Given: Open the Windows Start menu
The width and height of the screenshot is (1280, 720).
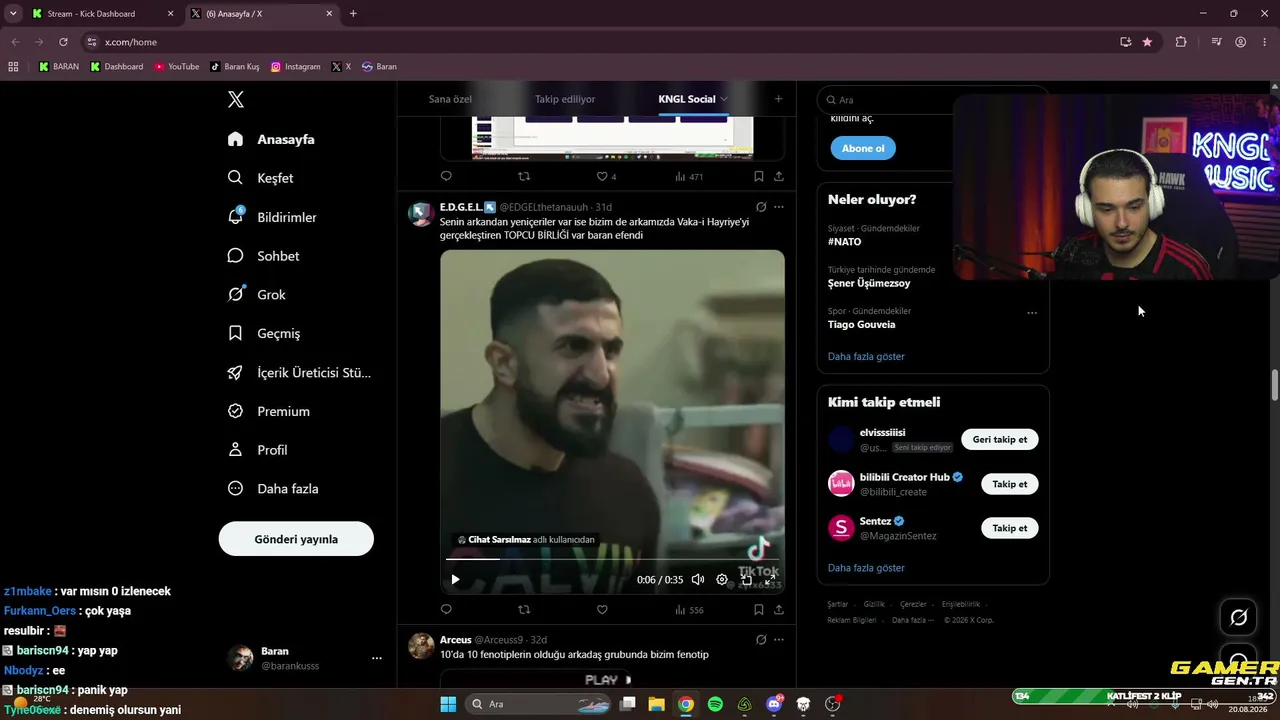Looking at the screenshot, I should coord(448,704).
